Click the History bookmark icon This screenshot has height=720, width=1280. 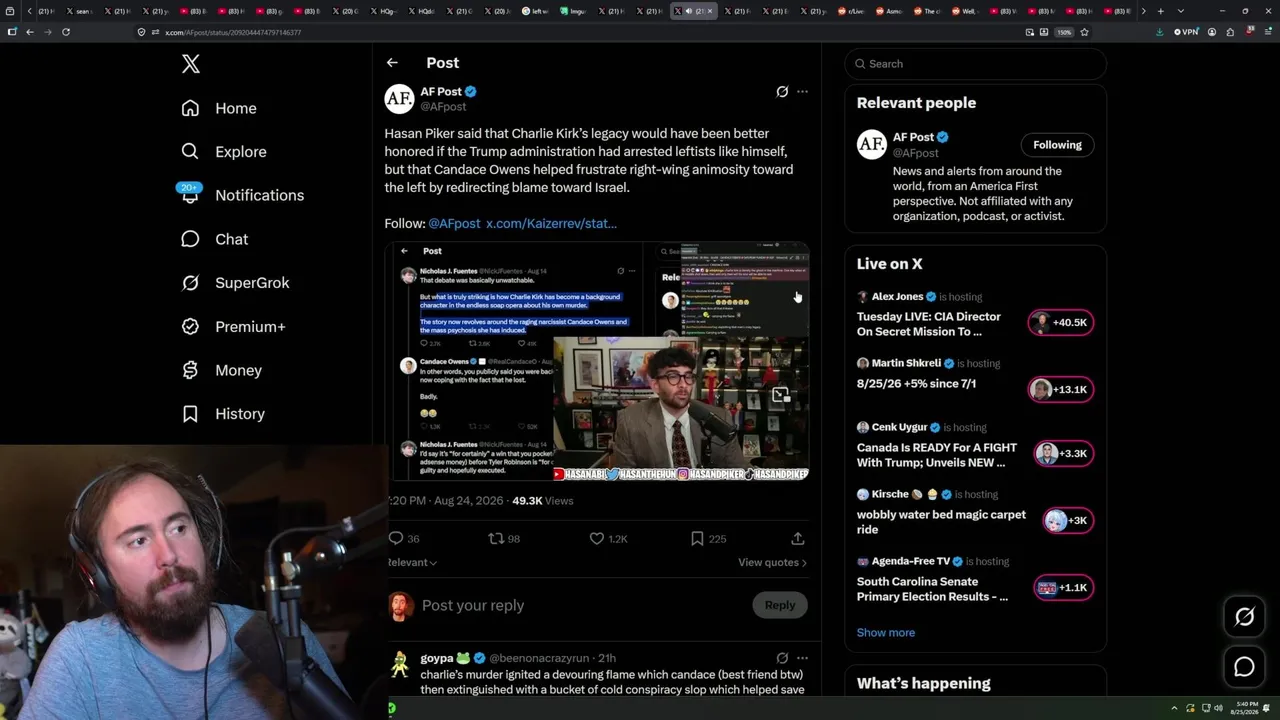pyautogui.click(x=190, y=414)
